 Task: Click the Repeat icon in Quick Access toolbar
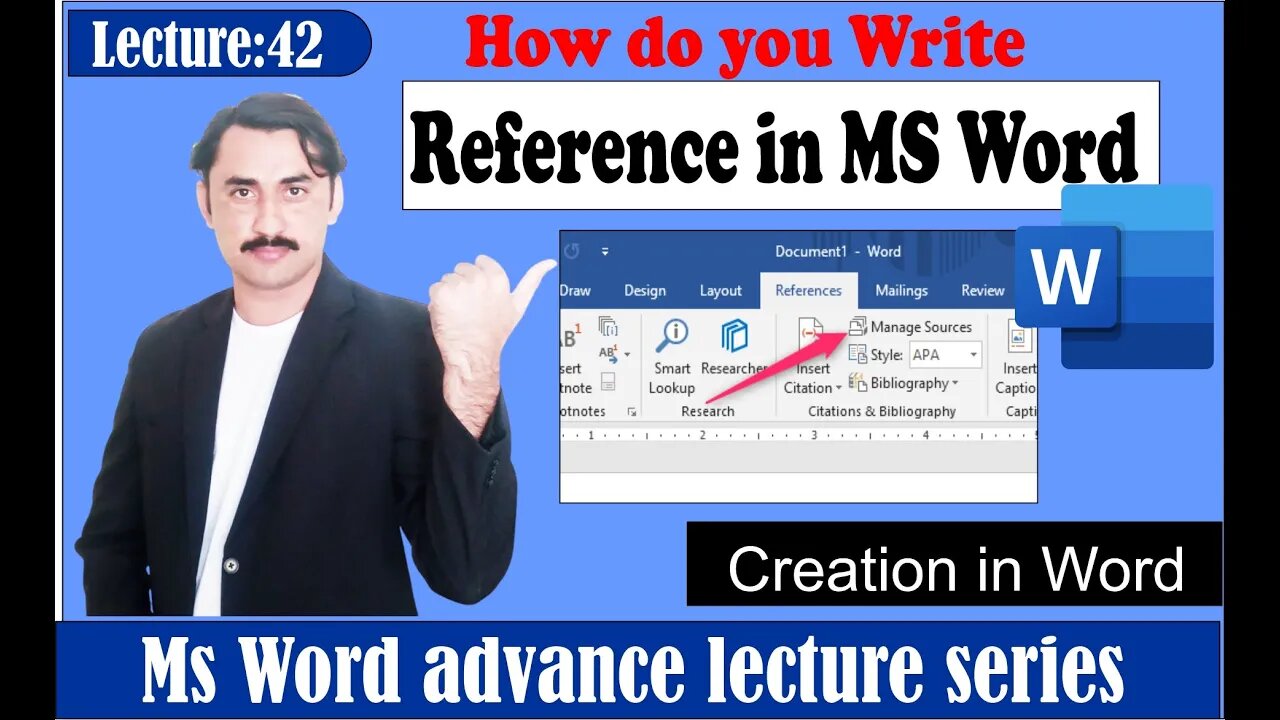point(572,252)
